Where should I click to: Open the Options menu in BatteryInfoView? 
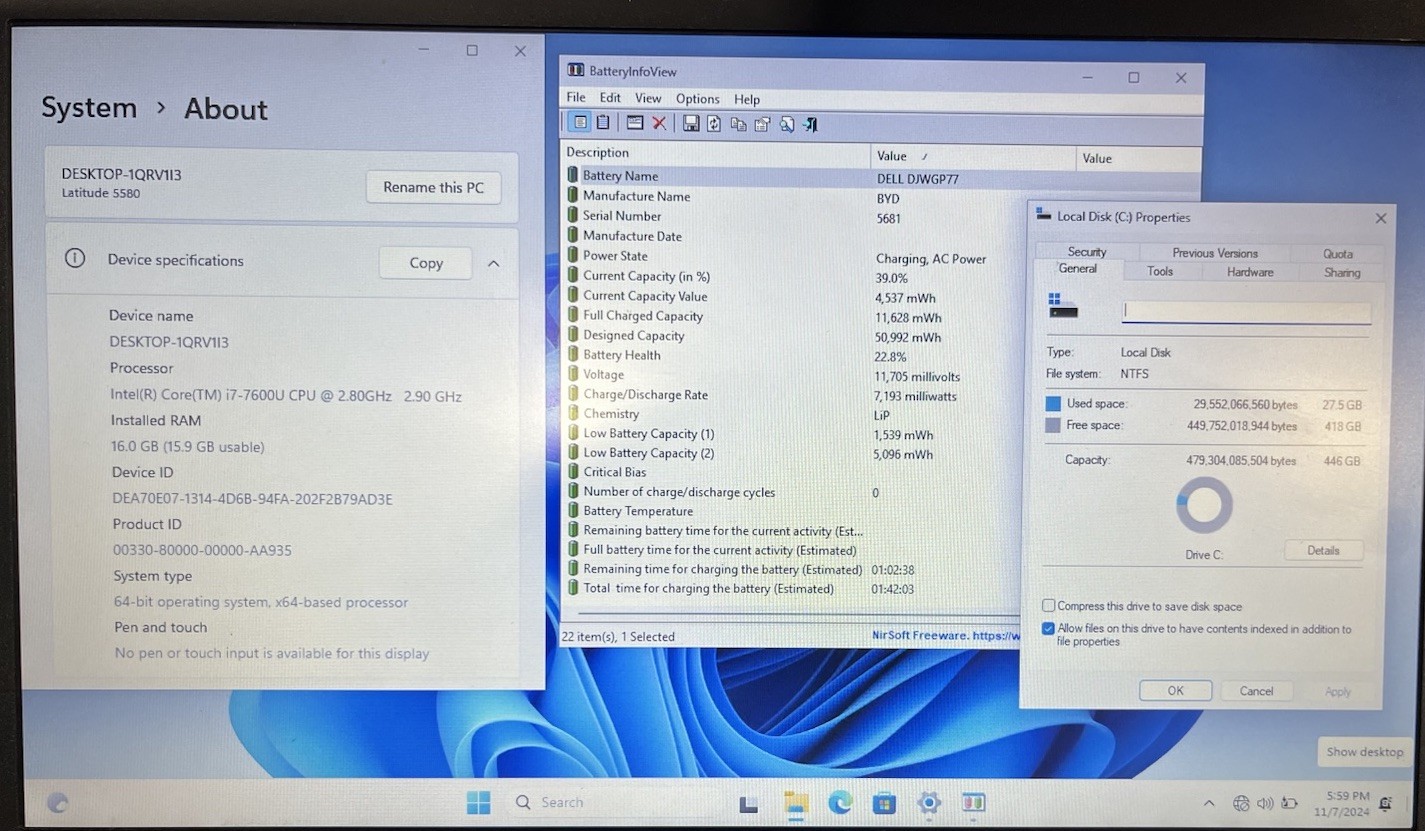pyautogui.click(x=697, y=99)
